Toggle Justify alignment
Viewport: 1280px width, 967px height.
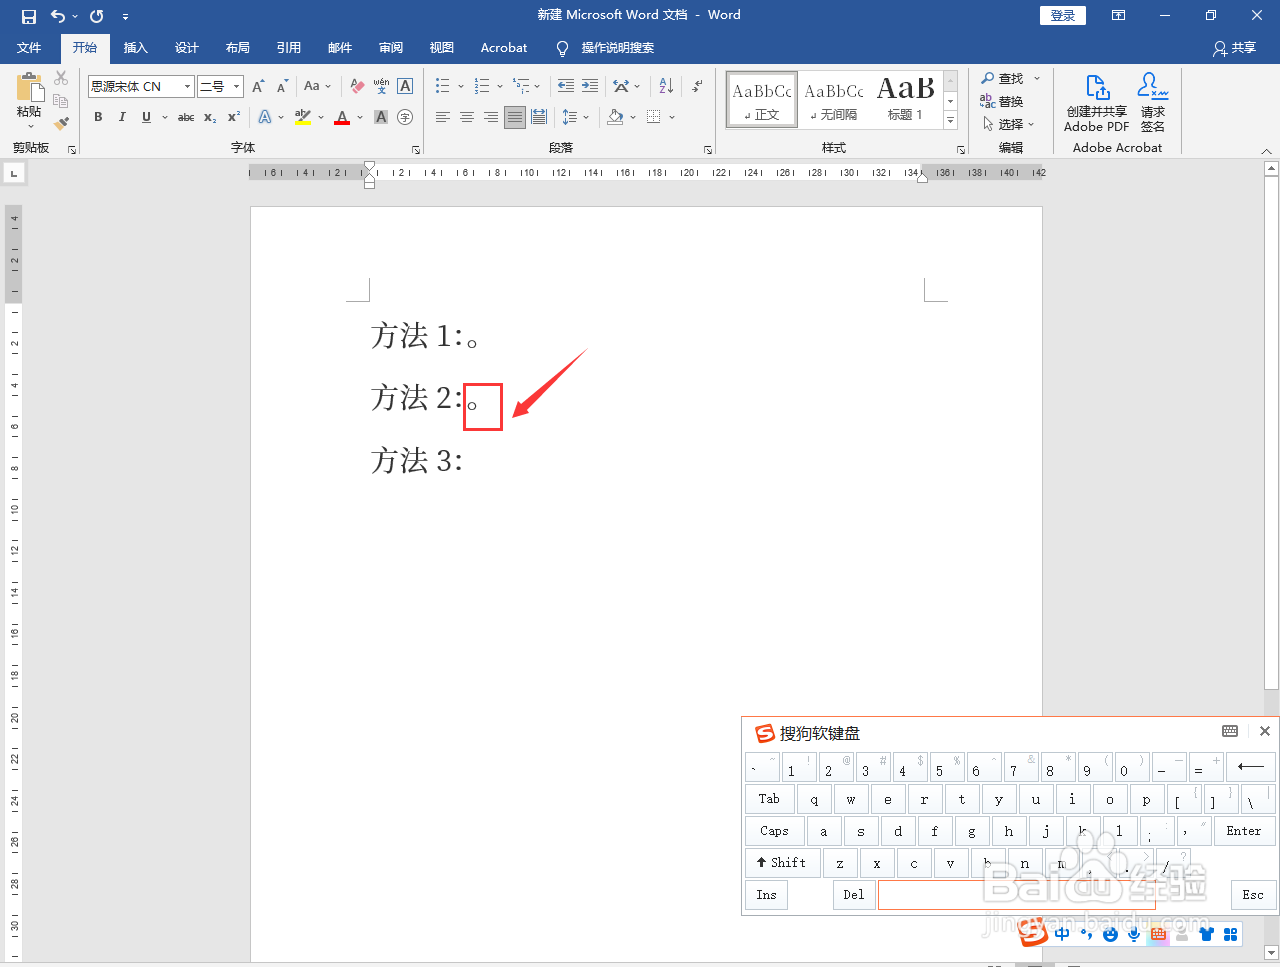pyautogui.click(x=515, y=117)
